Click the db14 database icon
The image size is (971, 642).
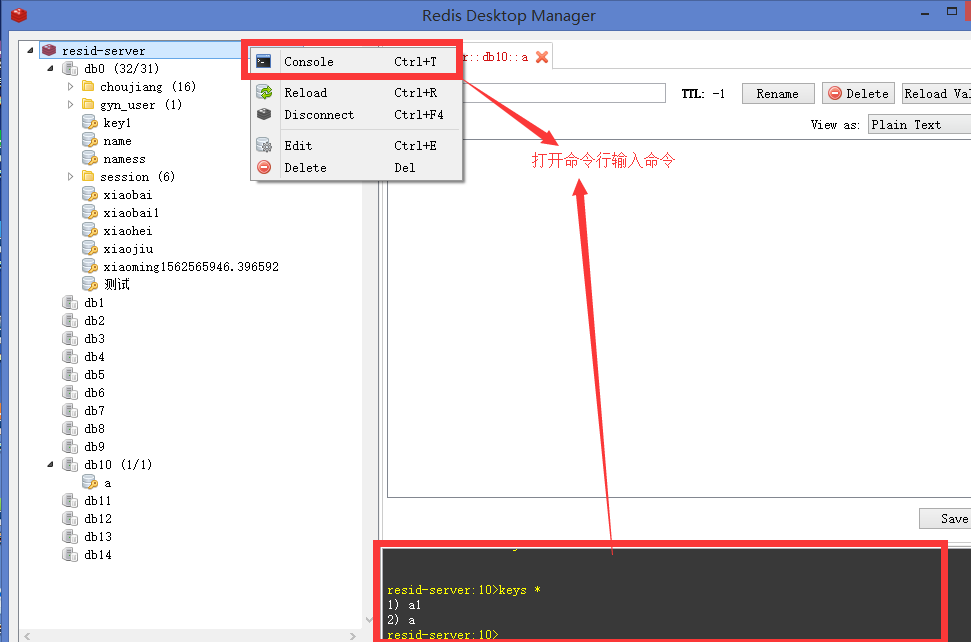click(x=70, y=554)
